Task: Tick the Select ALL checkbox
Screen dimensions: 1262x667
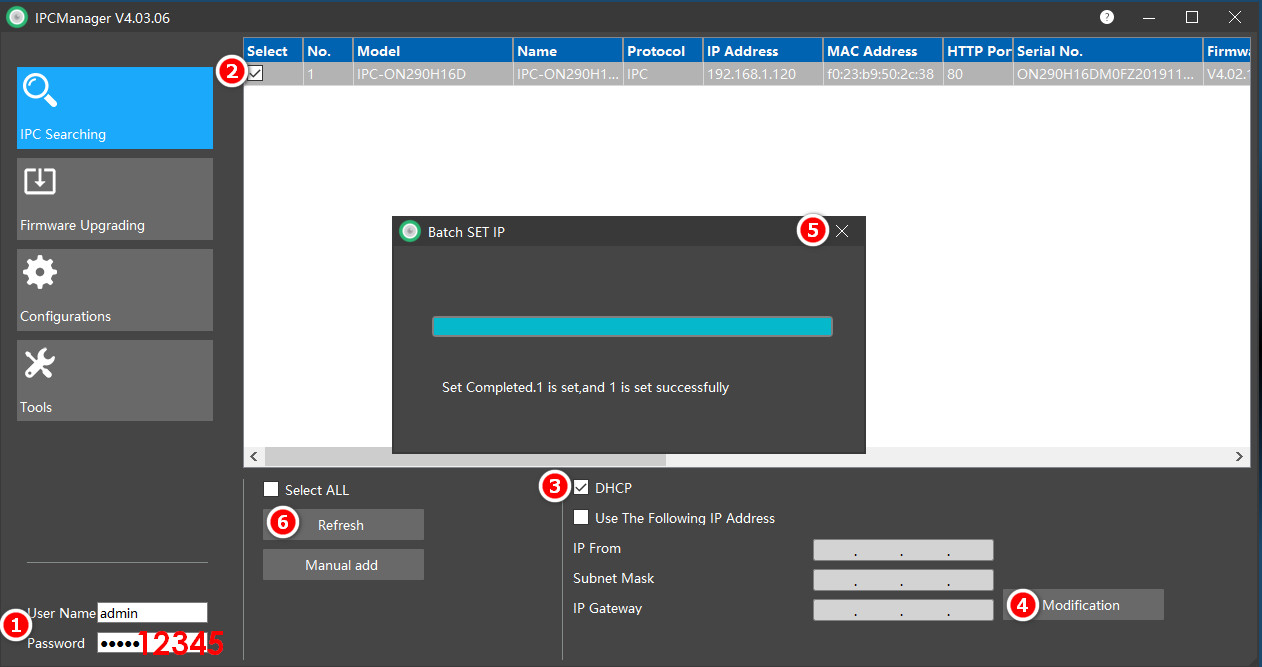Action: coord(271,489)
